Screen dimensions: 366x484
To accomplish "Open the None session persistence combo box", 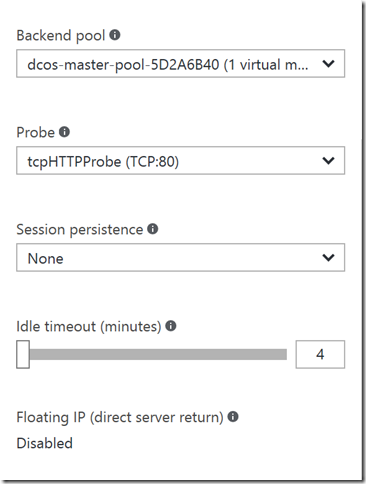I will click(180, 257).
